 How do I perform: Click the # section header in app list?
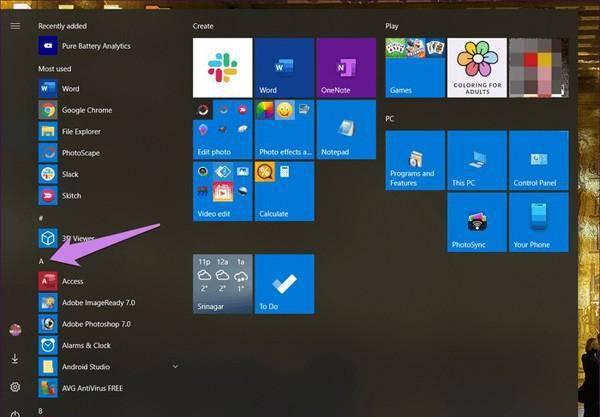[41, 218]
